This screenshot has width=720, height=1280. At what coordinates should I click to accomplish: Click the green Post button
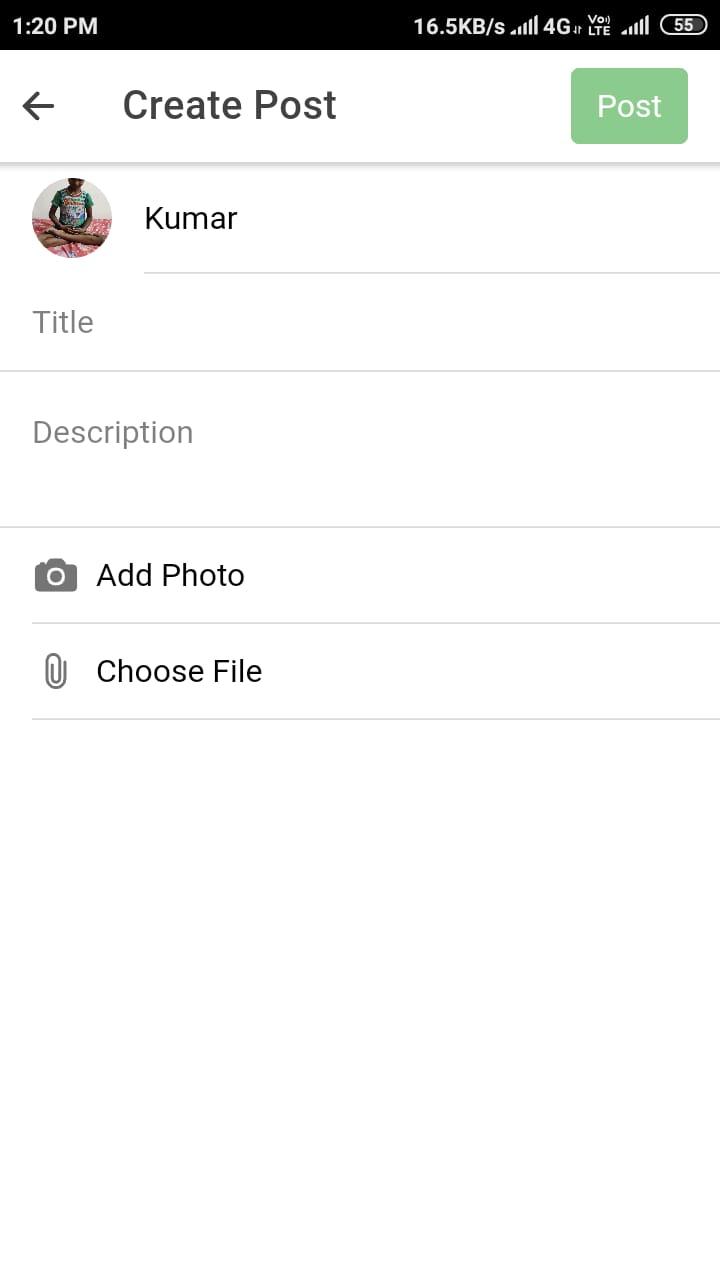(x=629, y=106)
